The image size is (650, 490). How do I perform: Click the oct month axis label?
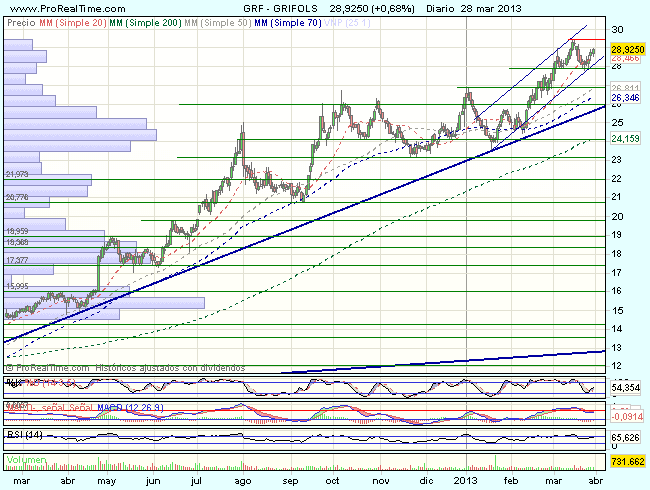(332, 481)
